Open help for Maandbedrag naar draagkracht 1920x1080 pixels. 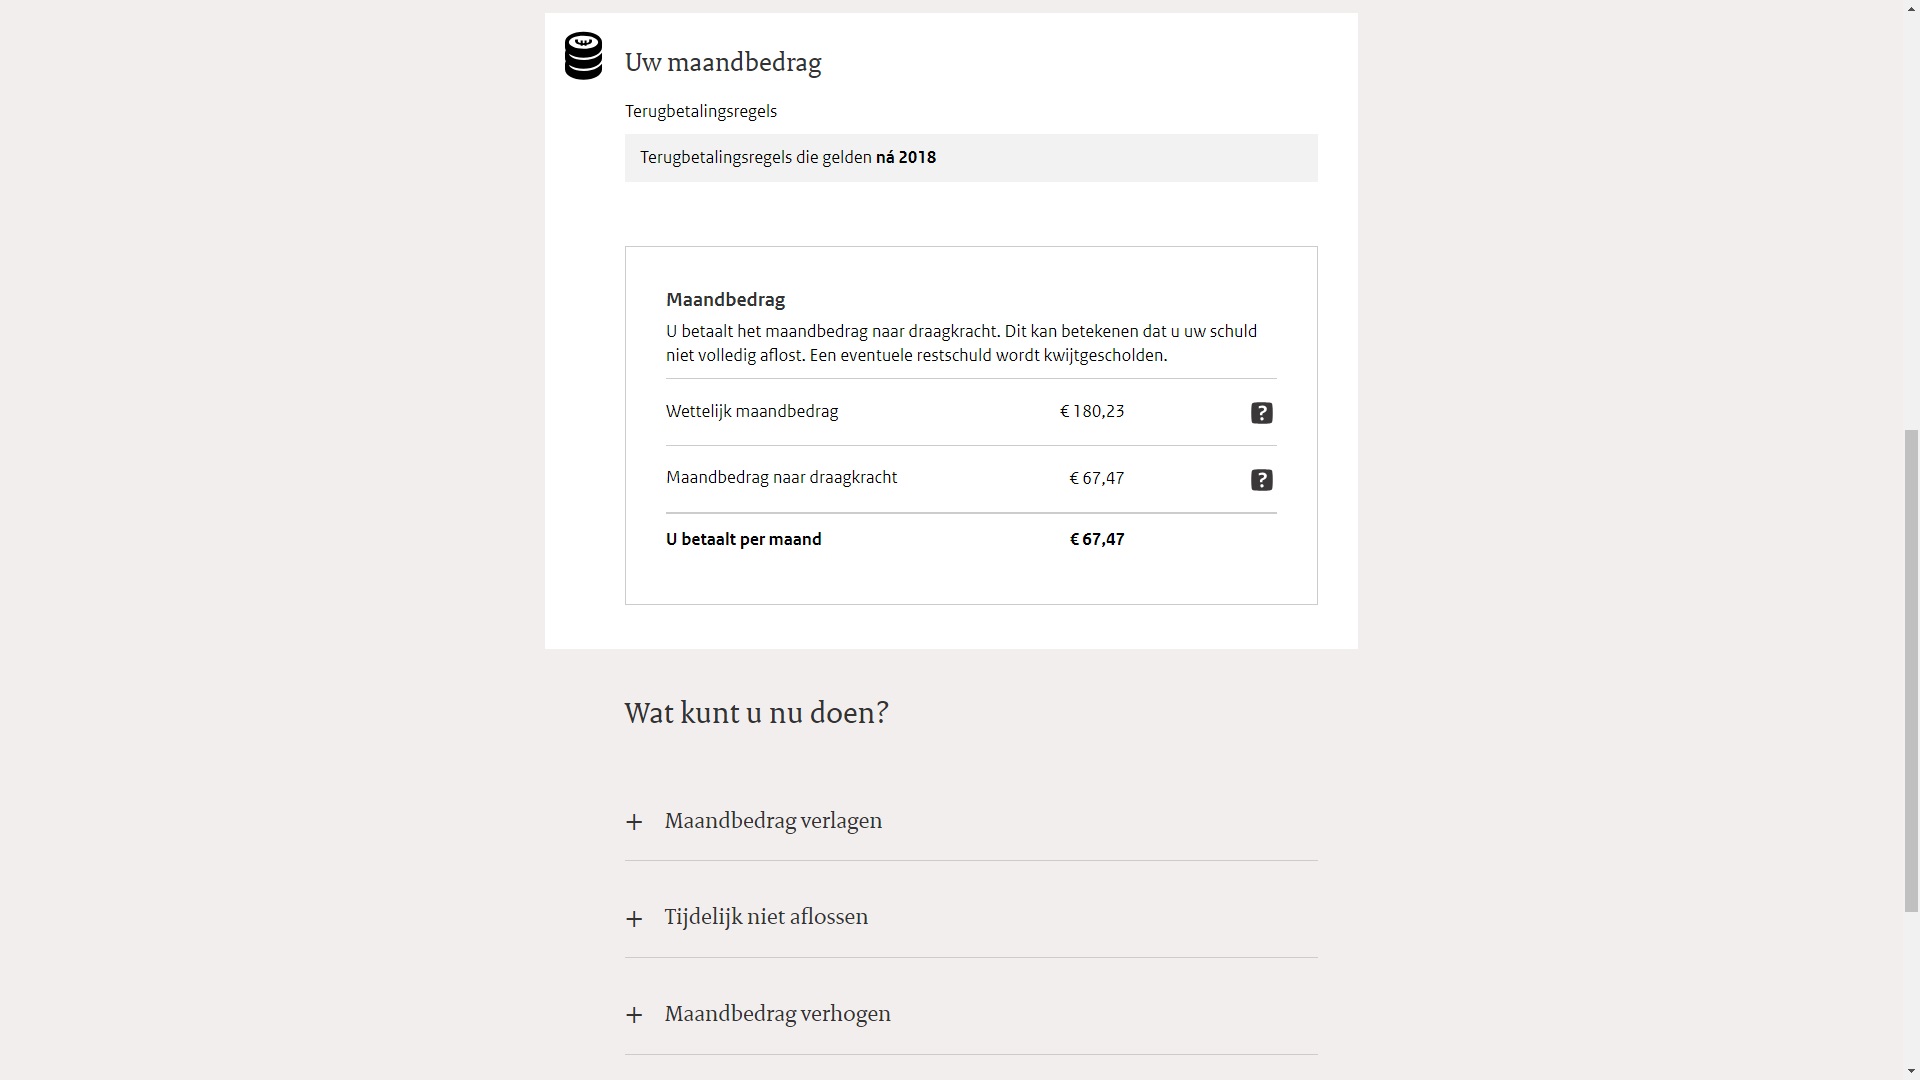click(1261, 480)
